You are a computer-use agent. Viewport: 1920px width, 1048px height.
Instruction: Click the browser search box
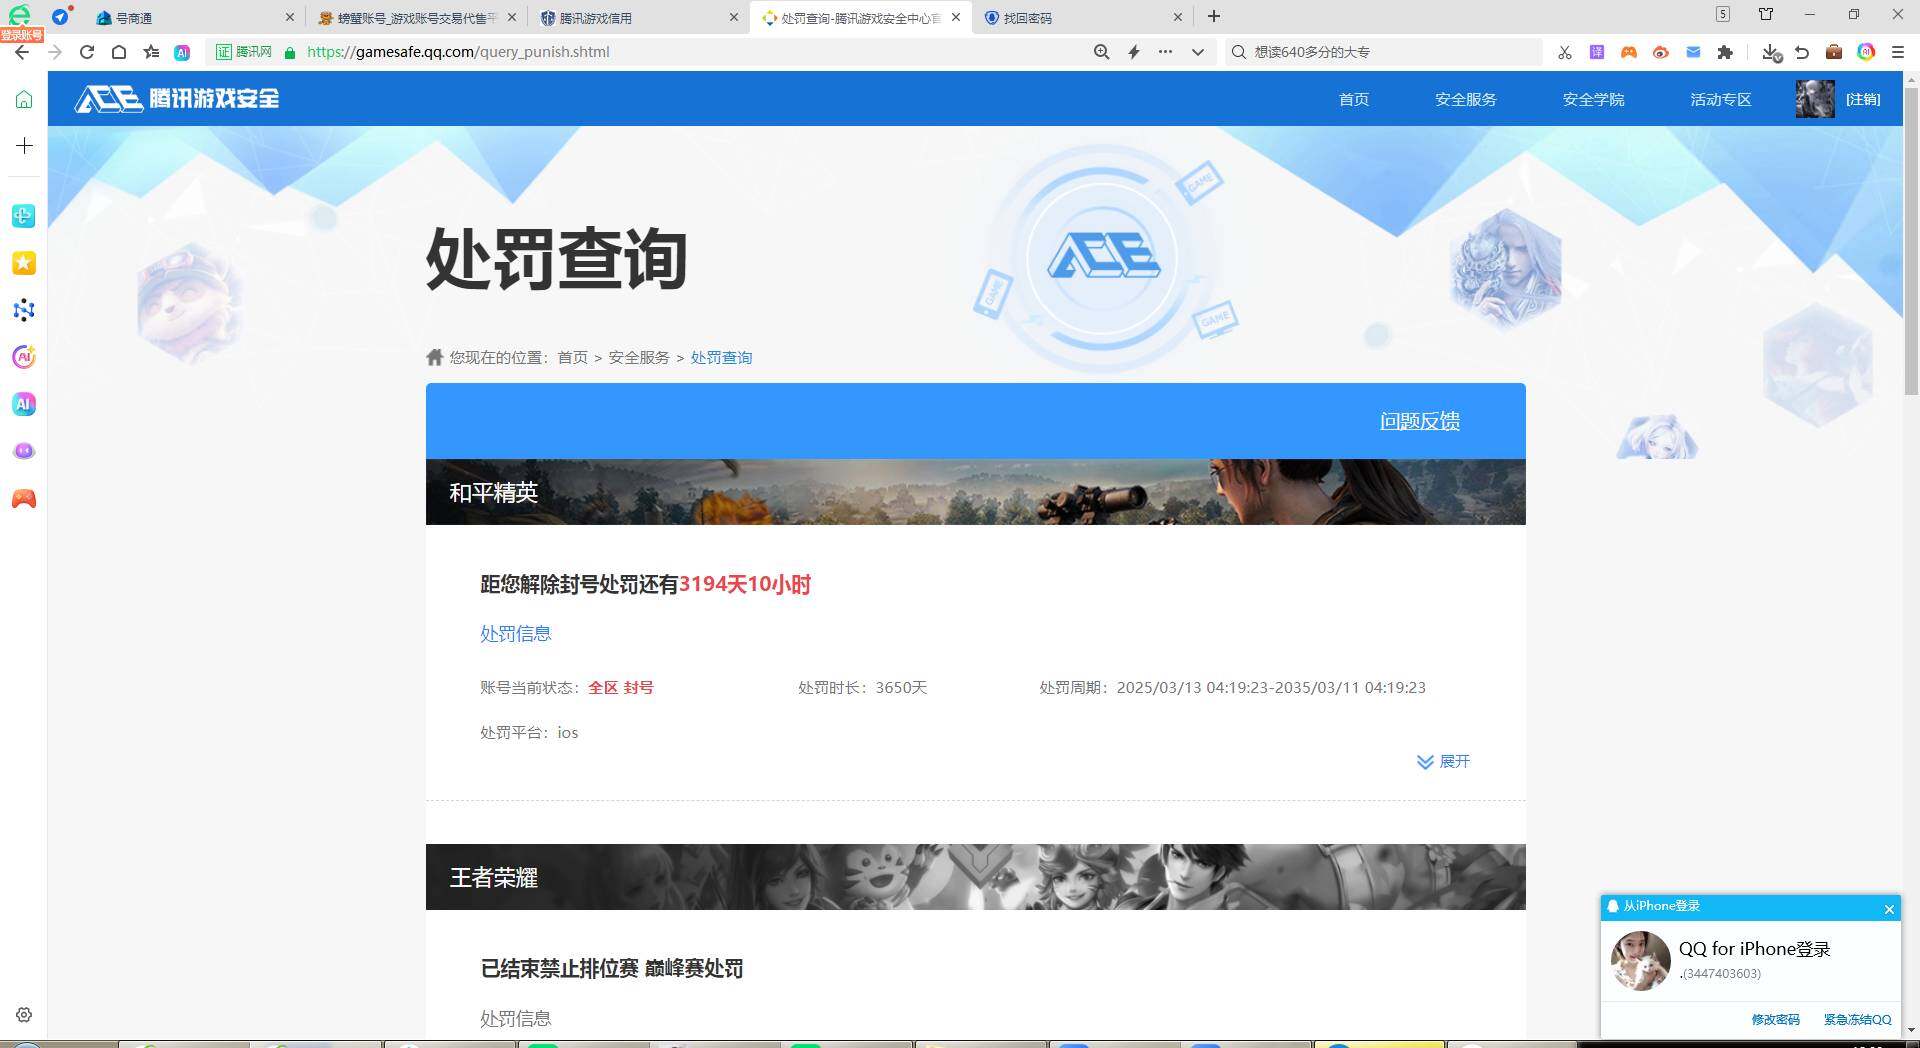[1384, 52]
